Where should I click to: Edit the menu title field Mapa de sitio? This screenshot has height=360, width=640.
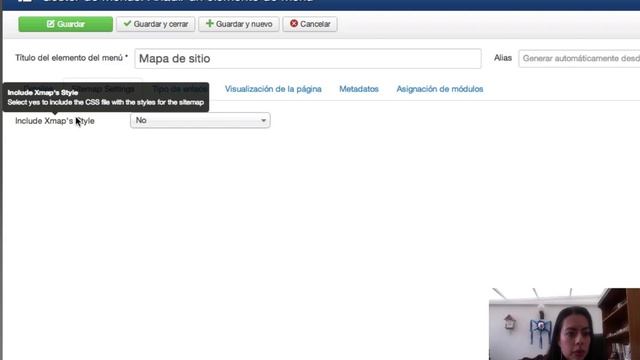[308, 58]
